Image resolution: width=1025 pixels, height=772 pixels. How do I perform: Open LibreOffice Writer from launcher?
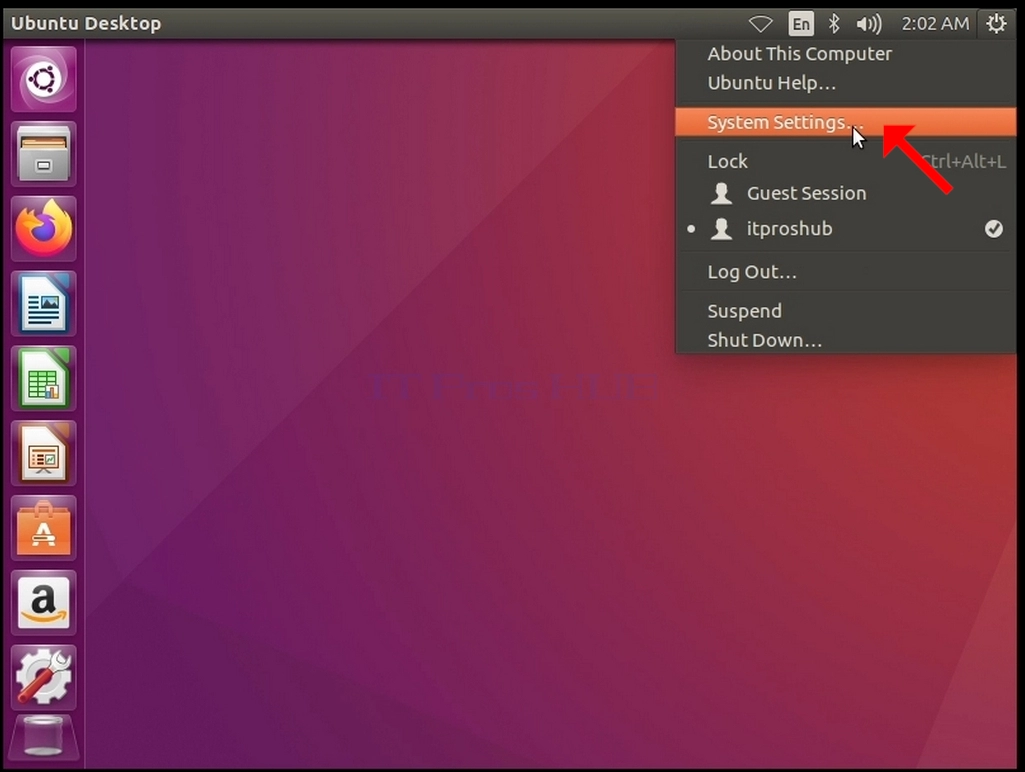[44, 304]
